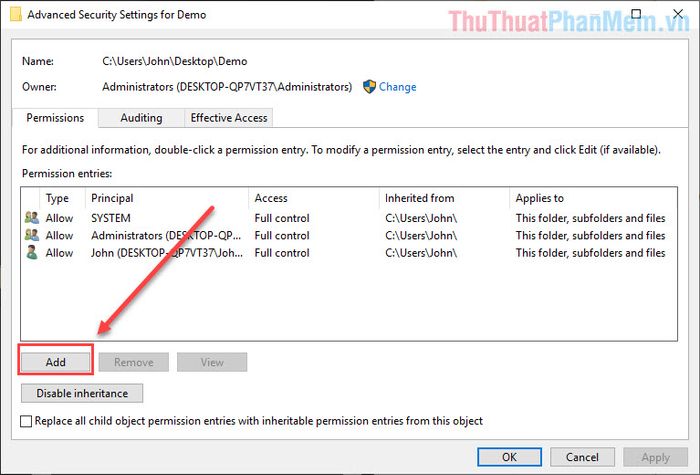Confirm with the OK button
This screenshot has width=700, height=475.
[509, 457]
